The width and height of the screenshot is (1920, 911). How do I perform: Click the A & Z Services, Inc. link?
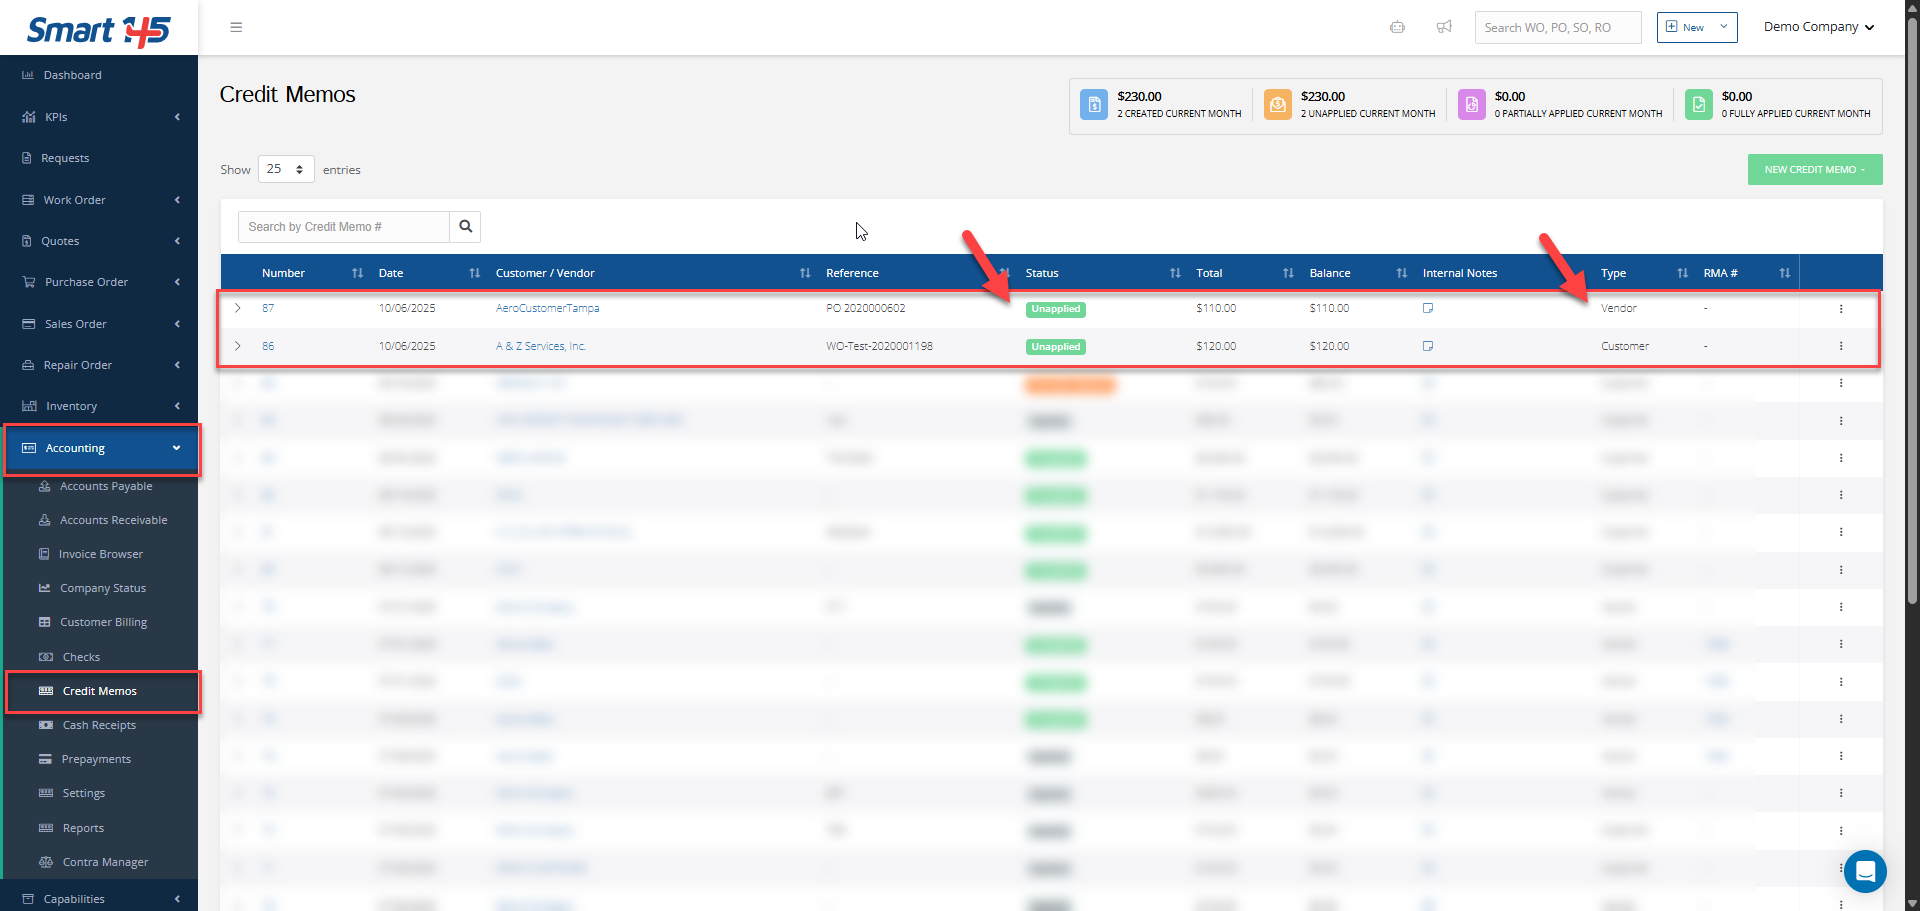coord(541,346)
